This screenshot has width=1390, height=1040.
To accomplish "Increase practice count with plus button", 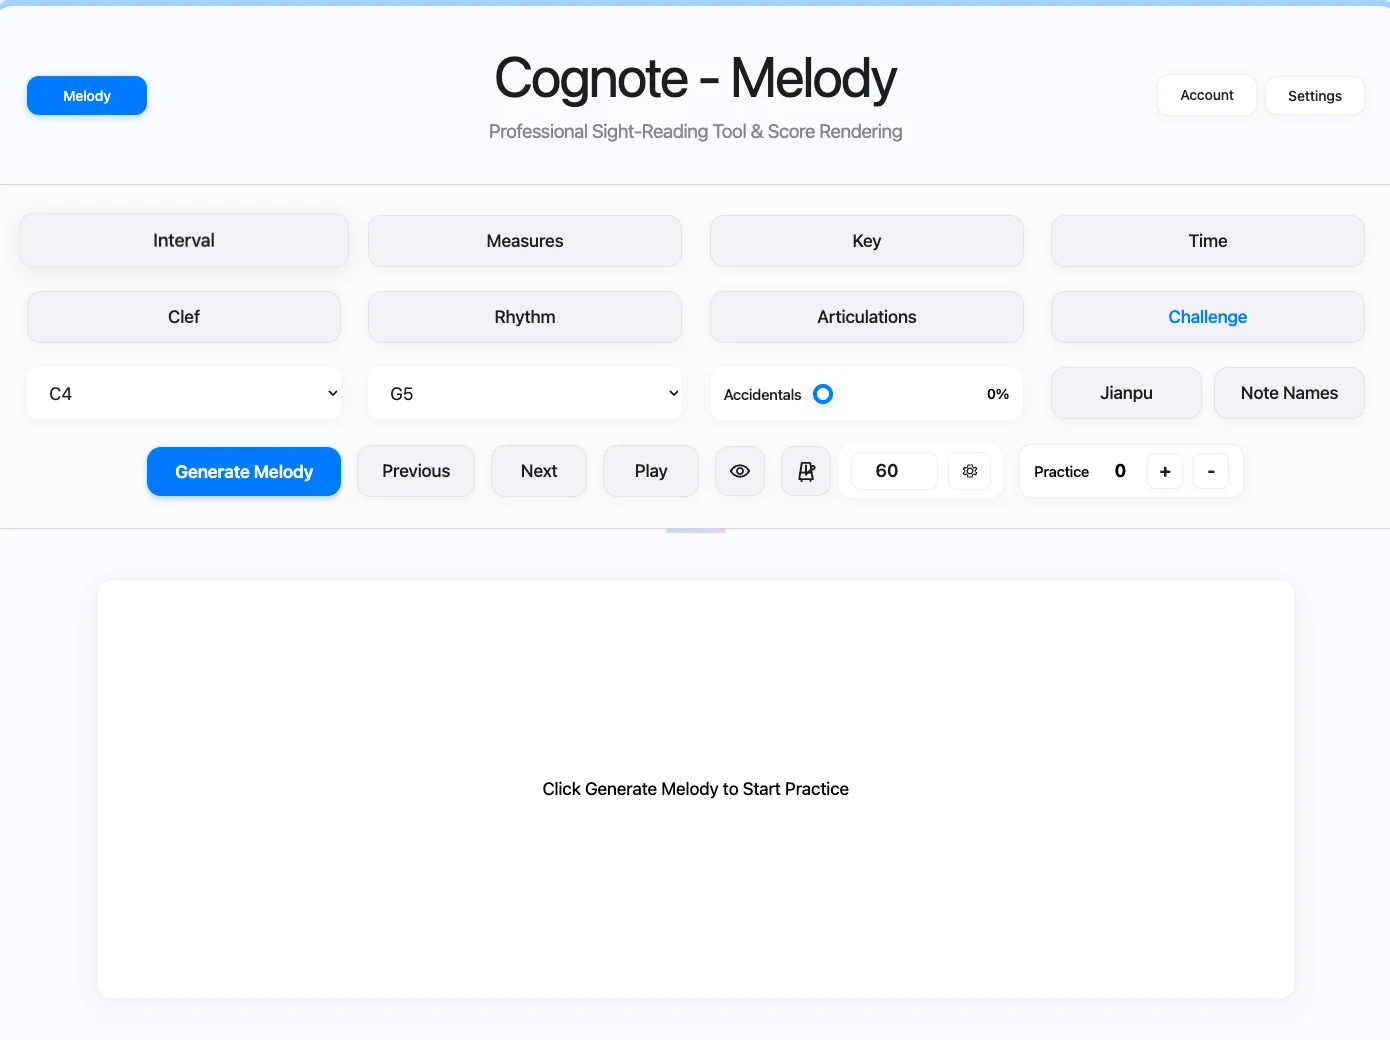I will pyautogui.click(x=1165, y=472).
